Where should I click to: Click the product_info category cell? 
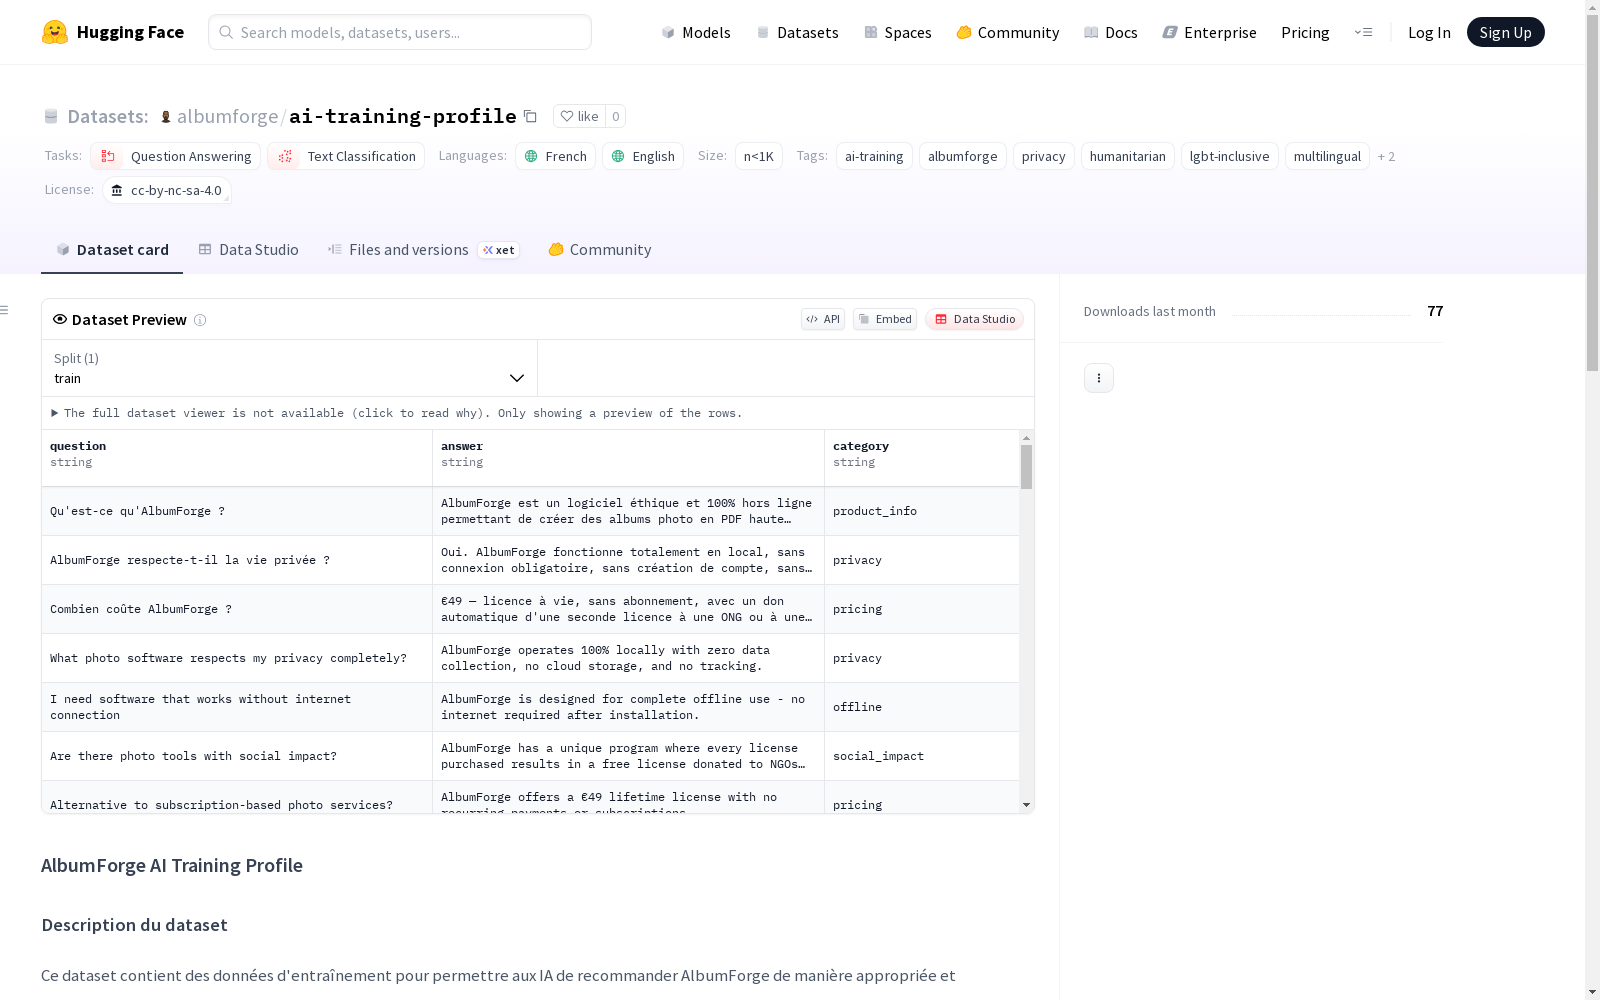point(922,511)
